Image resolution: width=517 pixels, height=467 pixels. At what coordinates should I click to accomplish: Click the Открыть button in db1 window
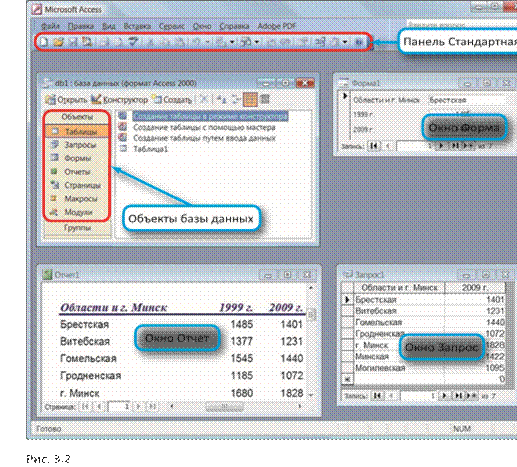click(66, 99)
